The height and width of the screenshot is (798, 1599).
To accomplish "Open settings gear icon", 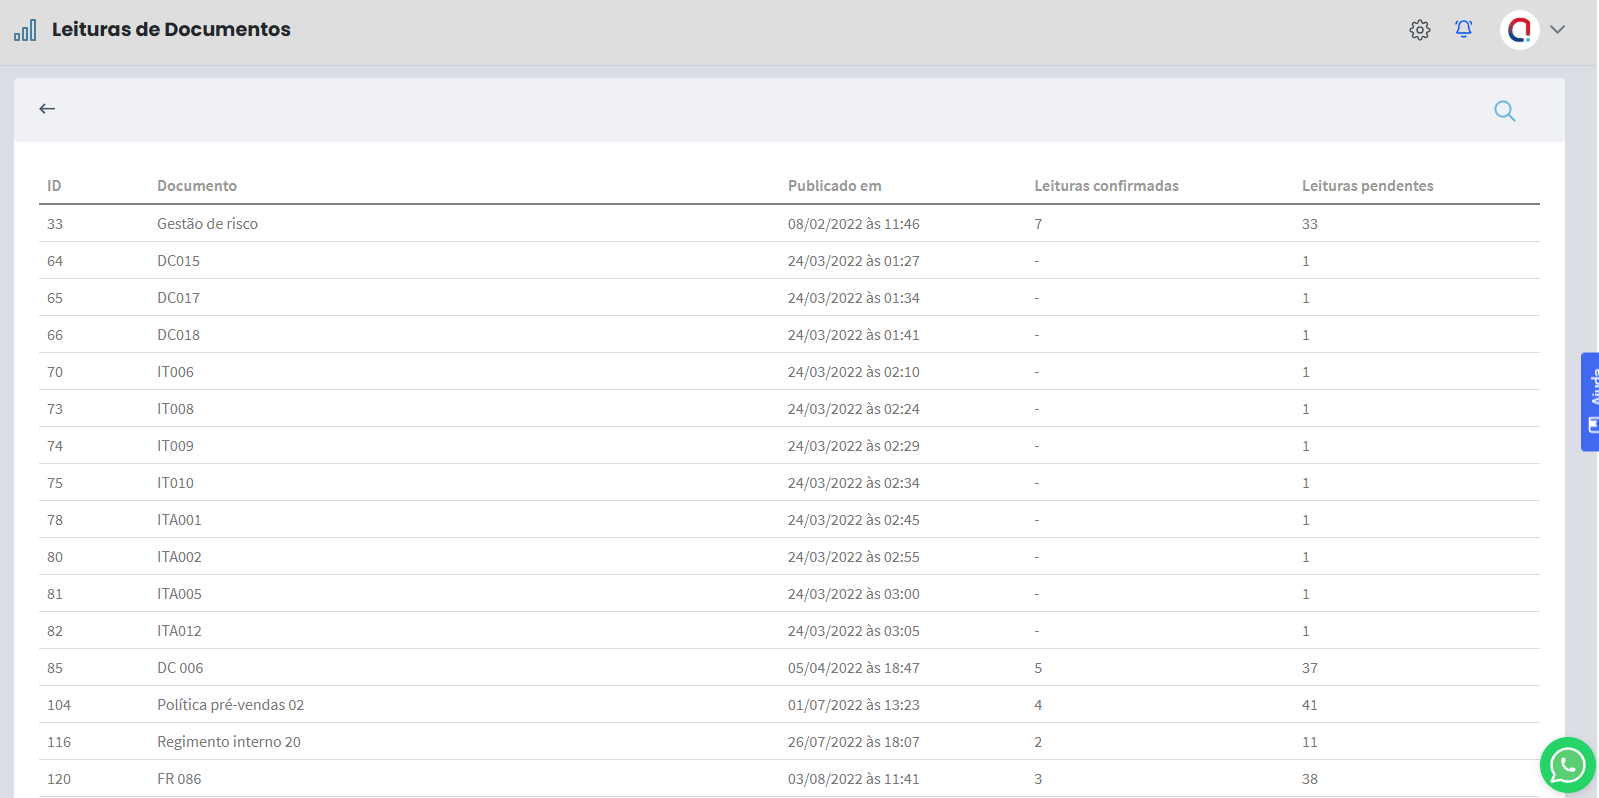I will coord(1419,30).
